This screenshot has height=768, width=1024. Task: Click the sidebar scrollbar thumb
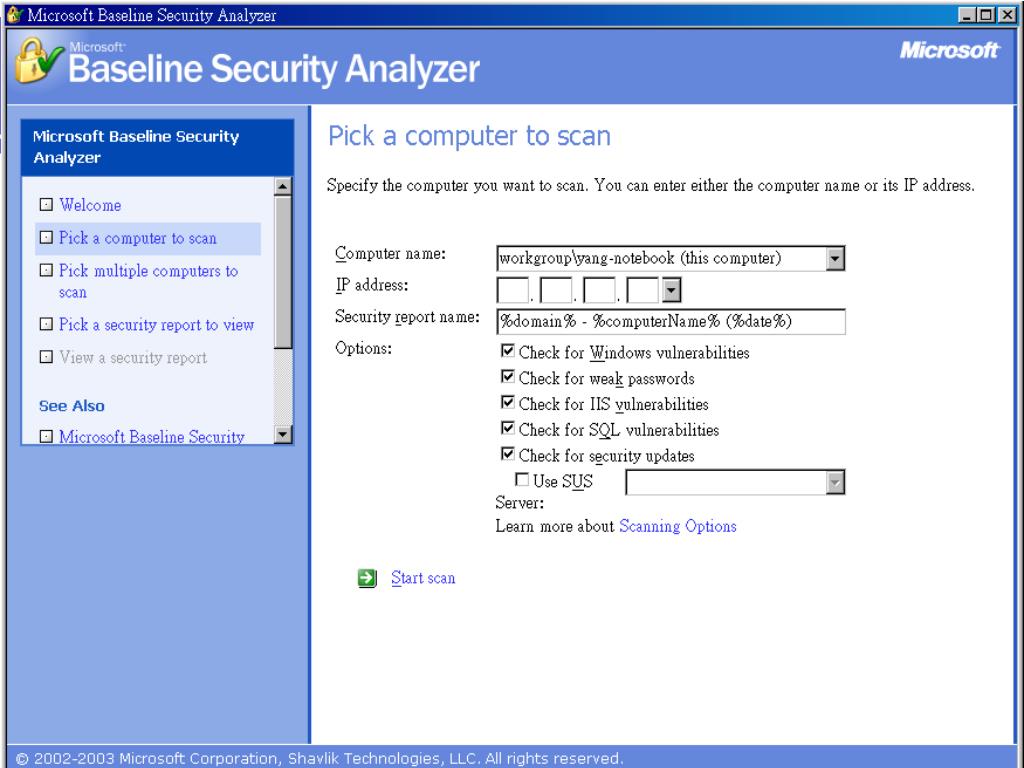coord(283,272)
